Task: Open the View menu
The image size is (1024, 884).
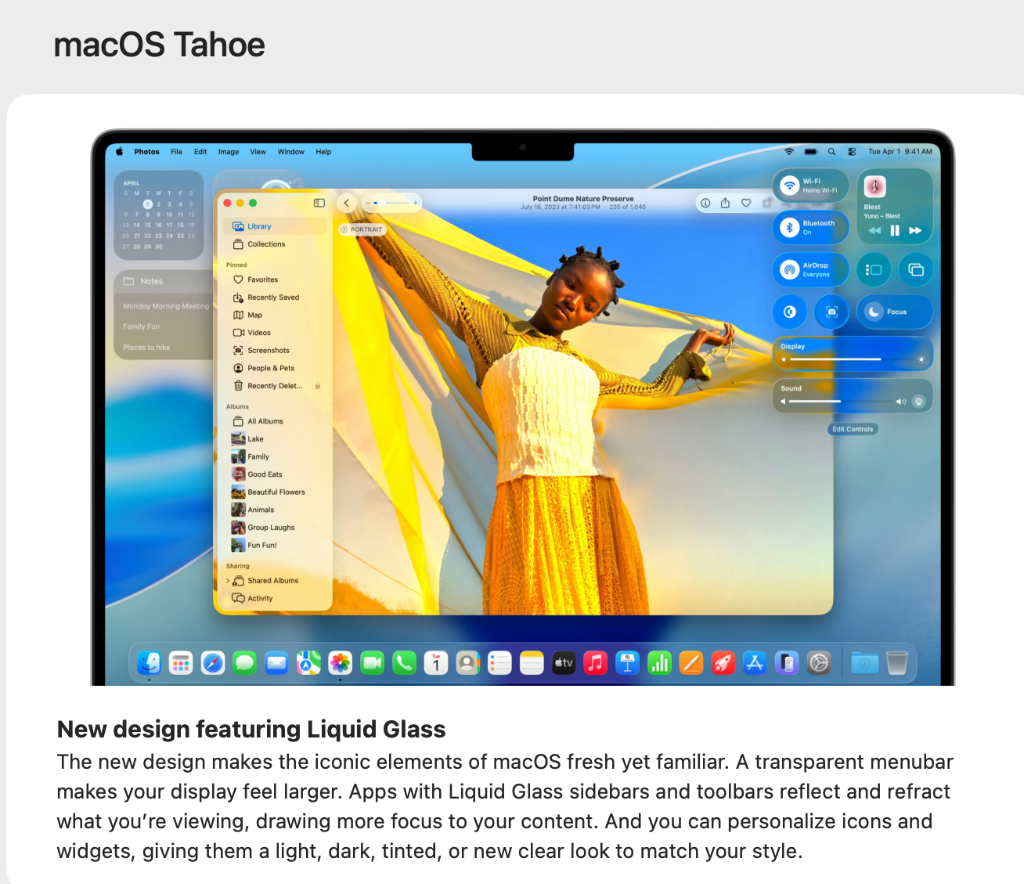Action: click(258, 151)
